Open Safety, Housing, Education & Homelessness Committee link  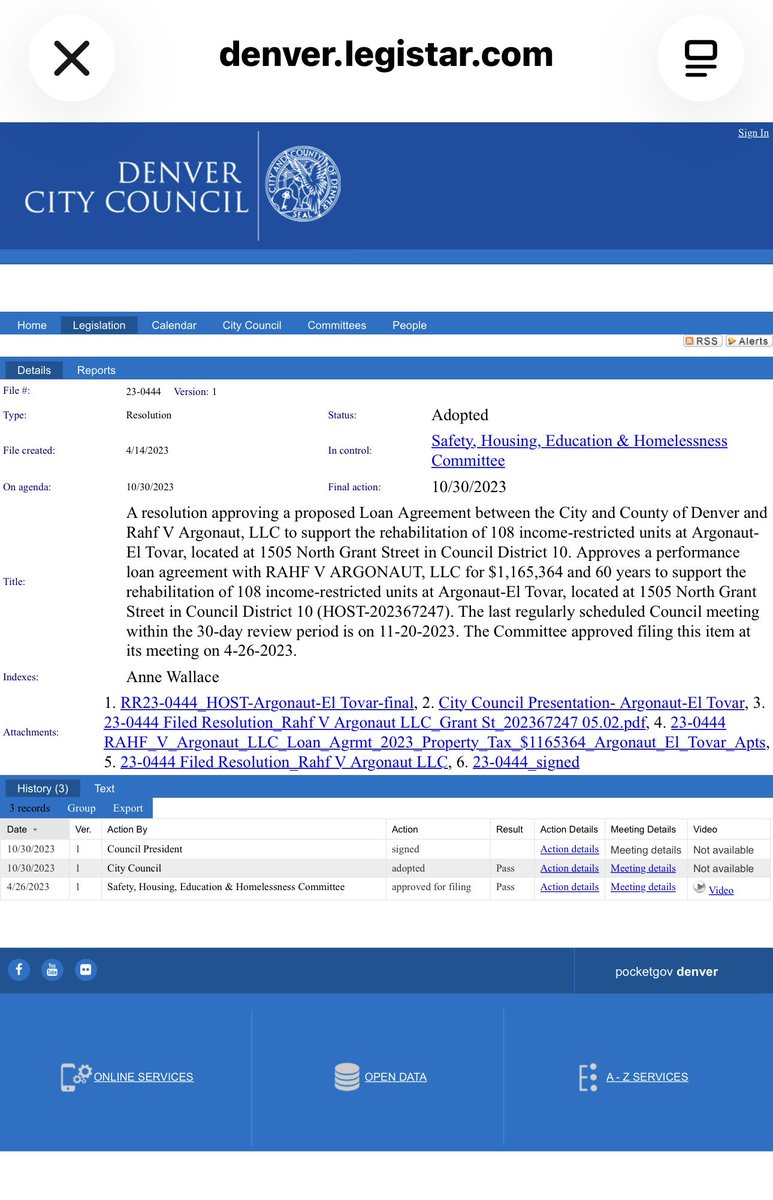pyautogui.click(x=579, y=451)
